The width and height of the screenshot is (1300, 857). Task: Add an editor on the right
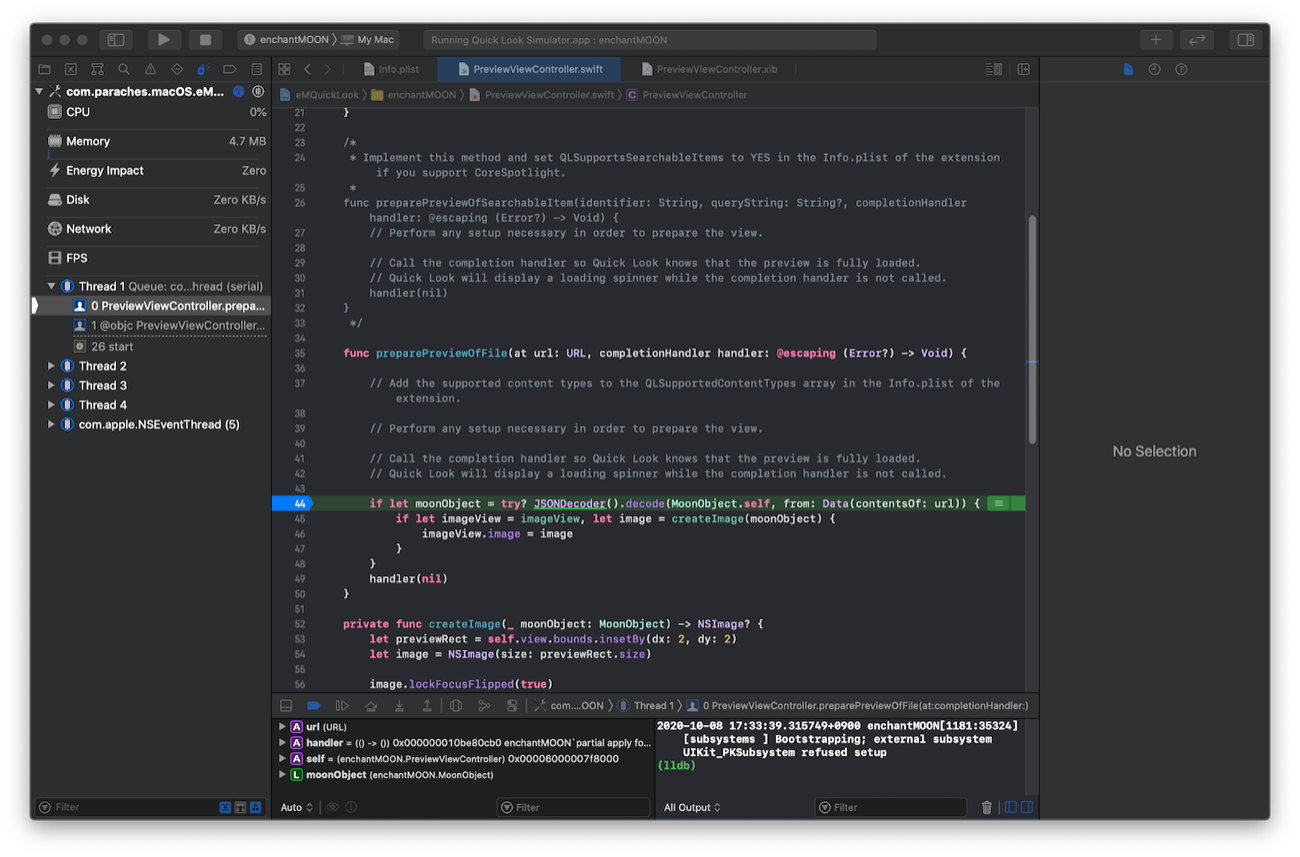coord(1024,70)
